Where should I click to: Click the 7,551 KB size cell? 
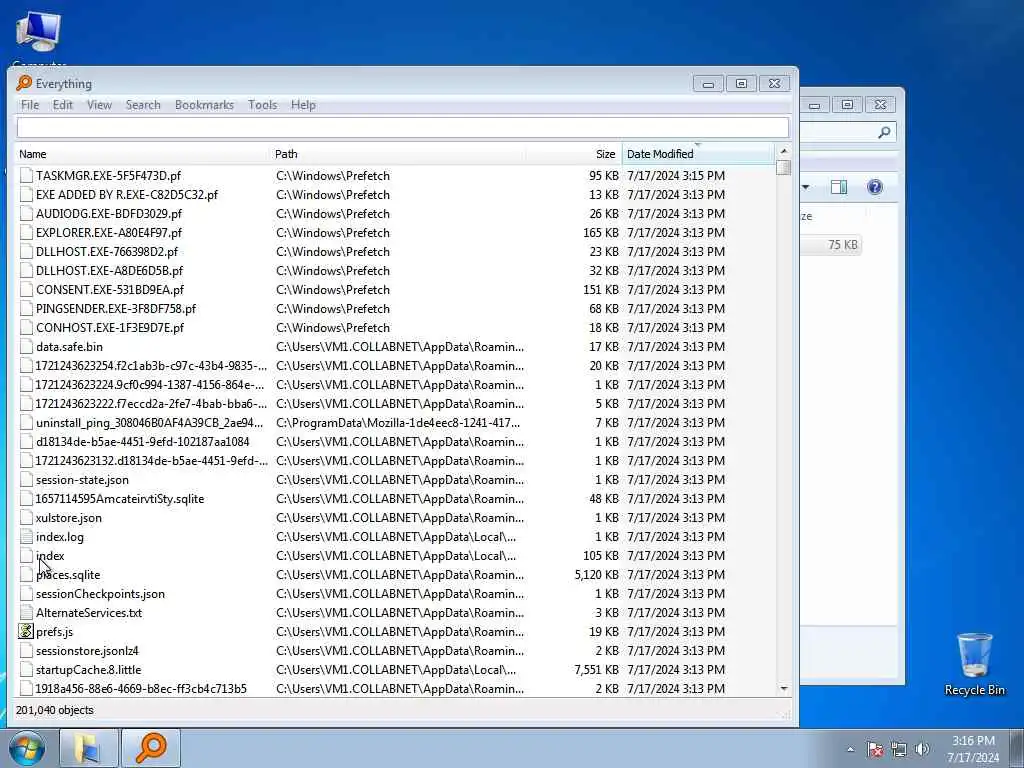[x=596, y=669]
